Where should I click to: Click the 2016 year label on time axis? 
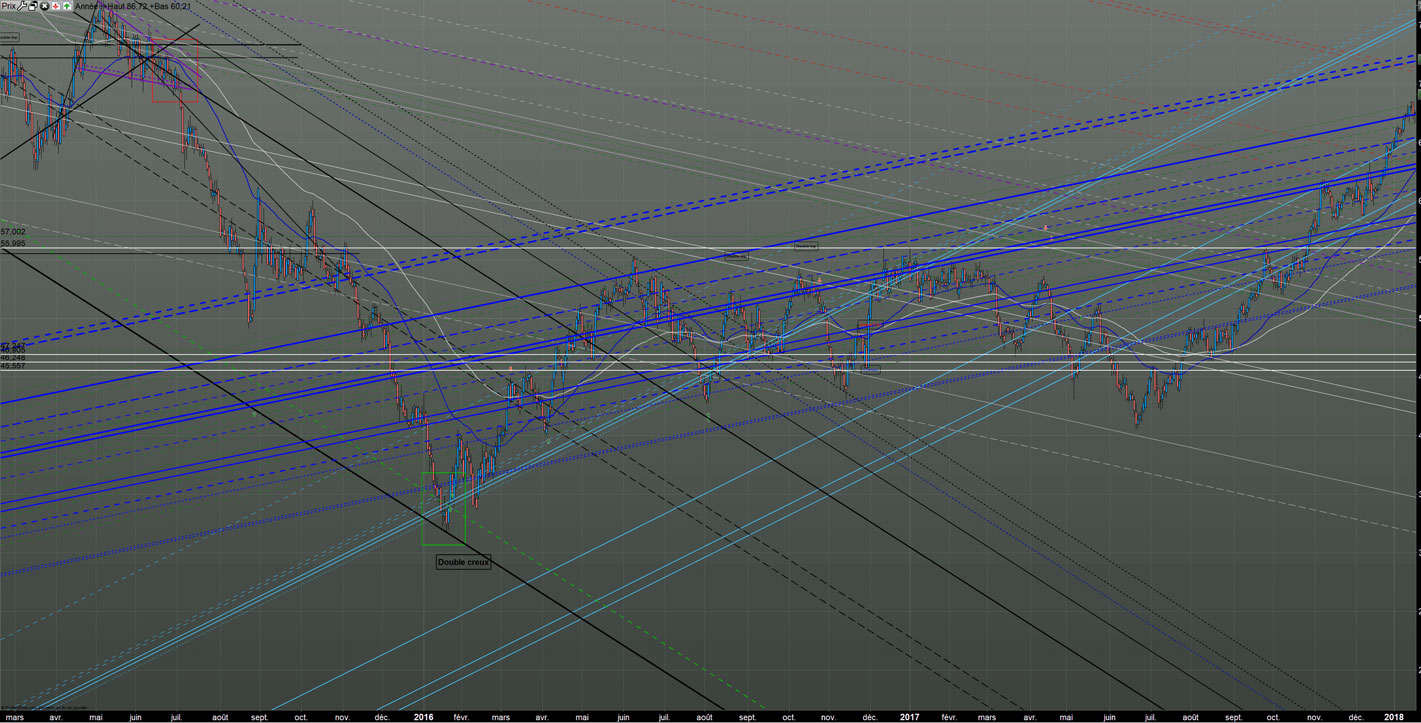tap(424, 716)
